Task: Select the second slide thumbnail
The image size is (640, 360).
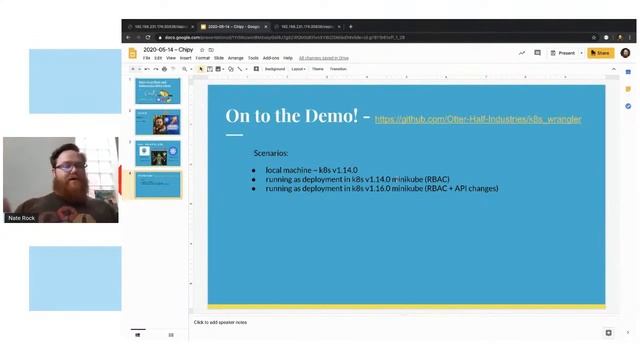Action: coord(158,122)
